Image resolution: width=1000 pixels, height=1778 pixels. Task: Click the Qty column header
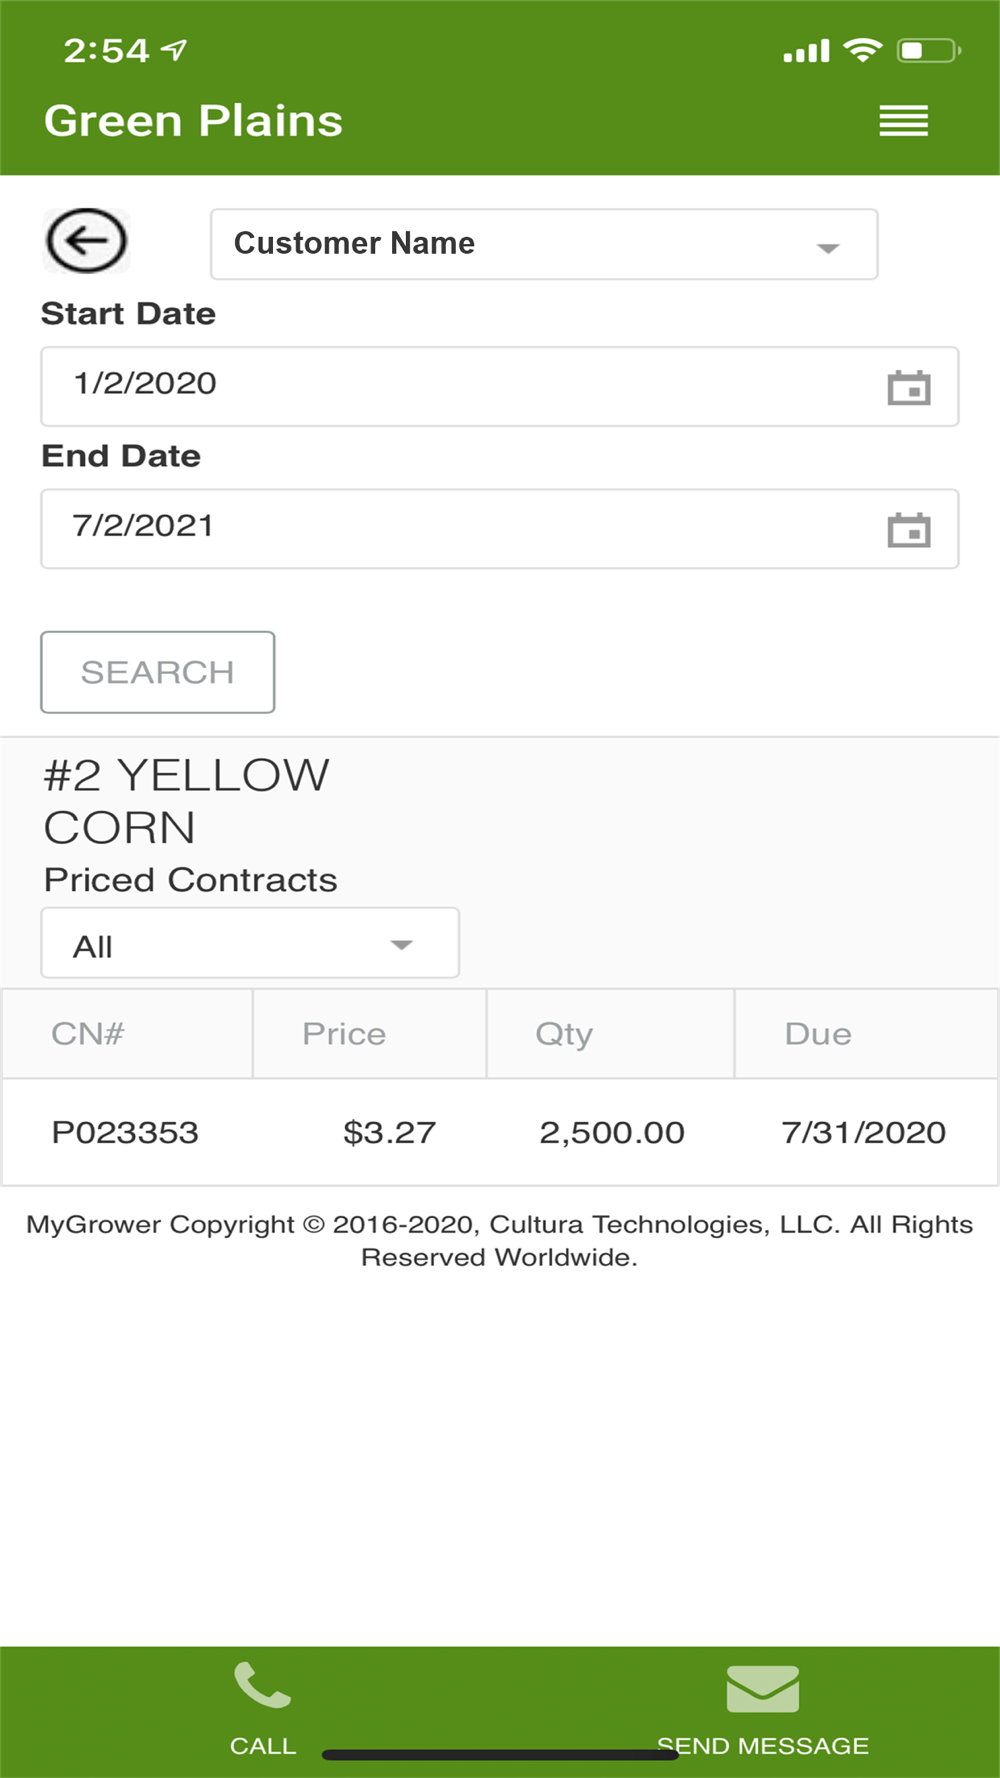[564, 1034]
